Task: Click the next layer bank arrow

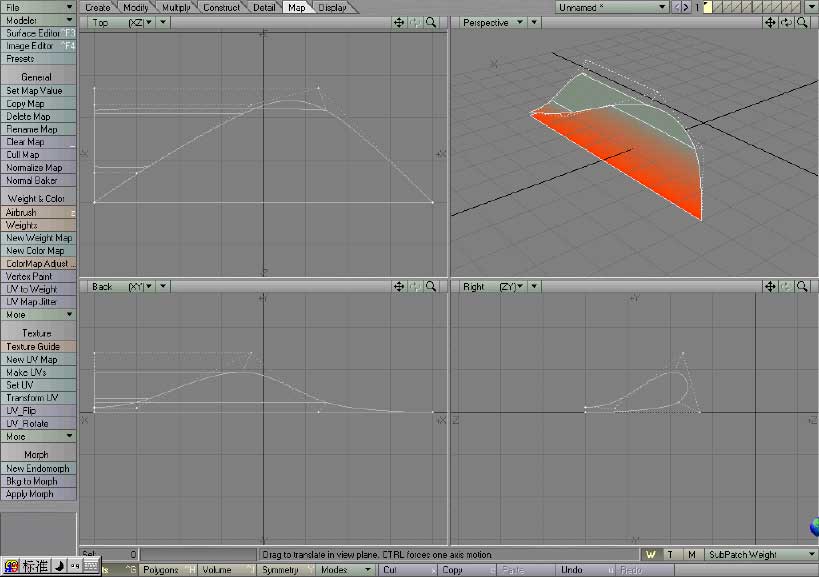Action: [x=685, y=7]
